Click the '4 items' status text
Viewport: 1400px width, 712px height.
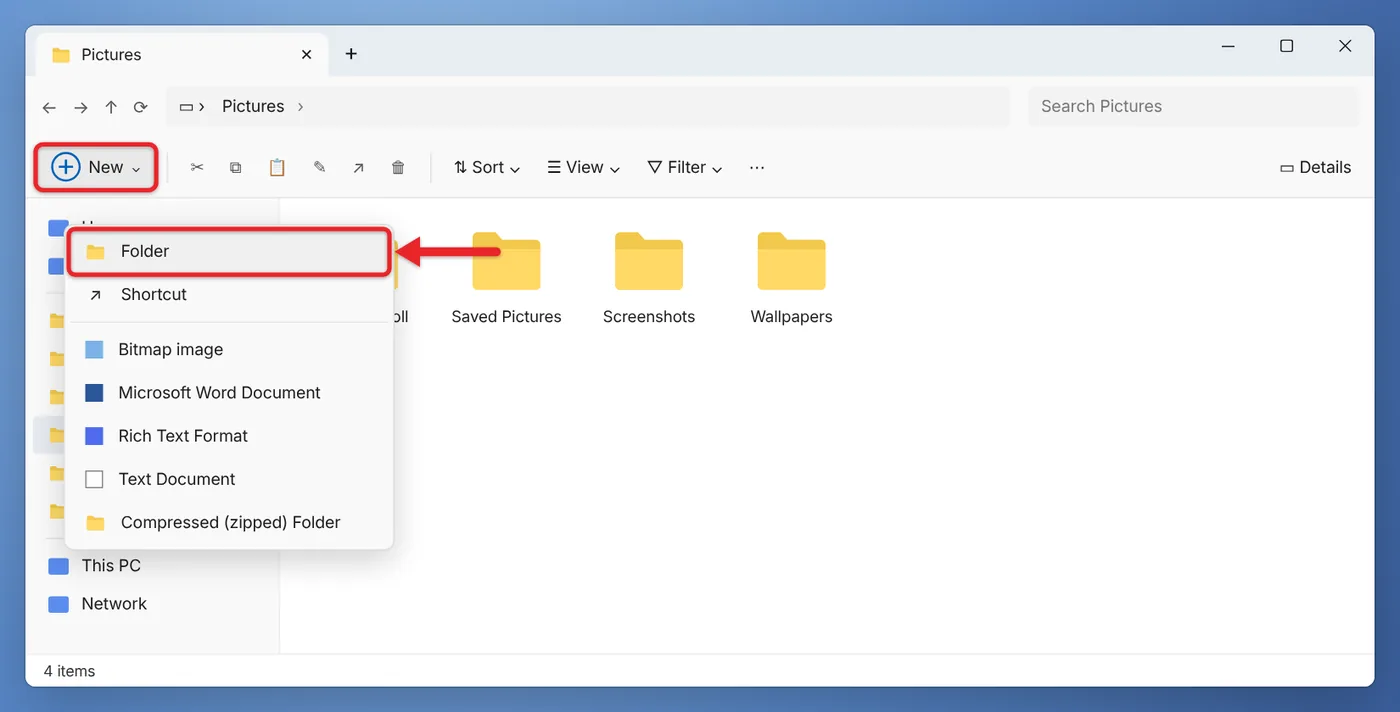tap(69, 671)
